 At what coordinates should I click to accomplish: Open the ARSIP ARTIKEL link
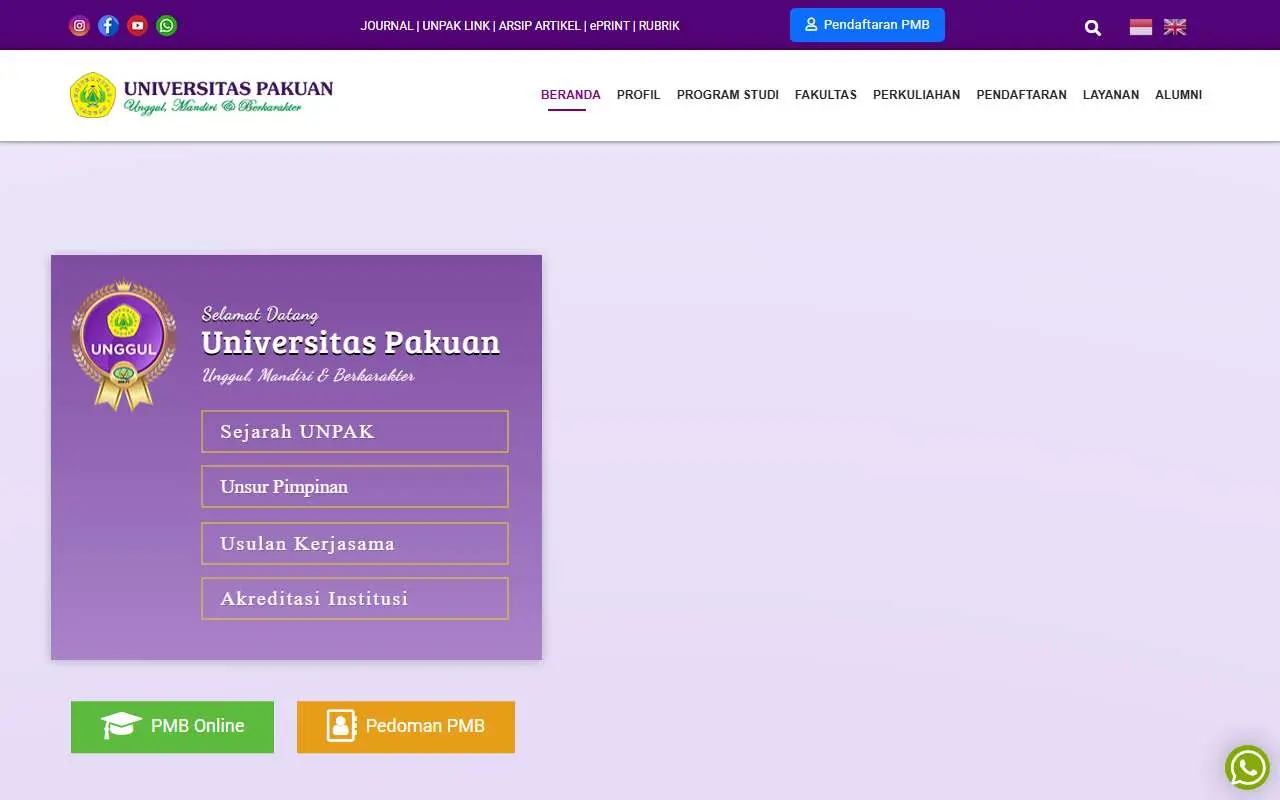[x=540, y=26]
